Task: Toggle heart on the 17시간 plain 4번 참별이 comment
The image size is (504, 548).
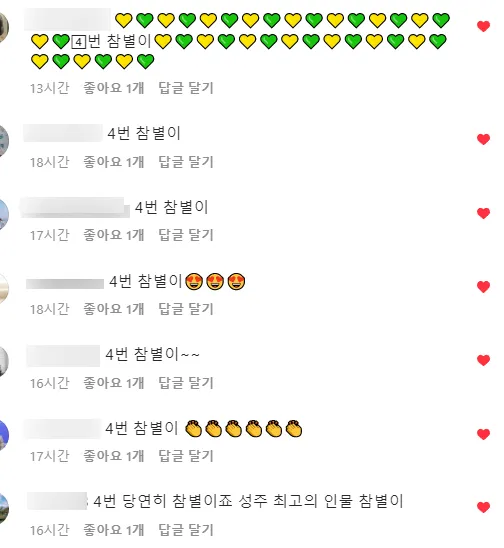Action: pyautogui.click(x=483, y=213)
